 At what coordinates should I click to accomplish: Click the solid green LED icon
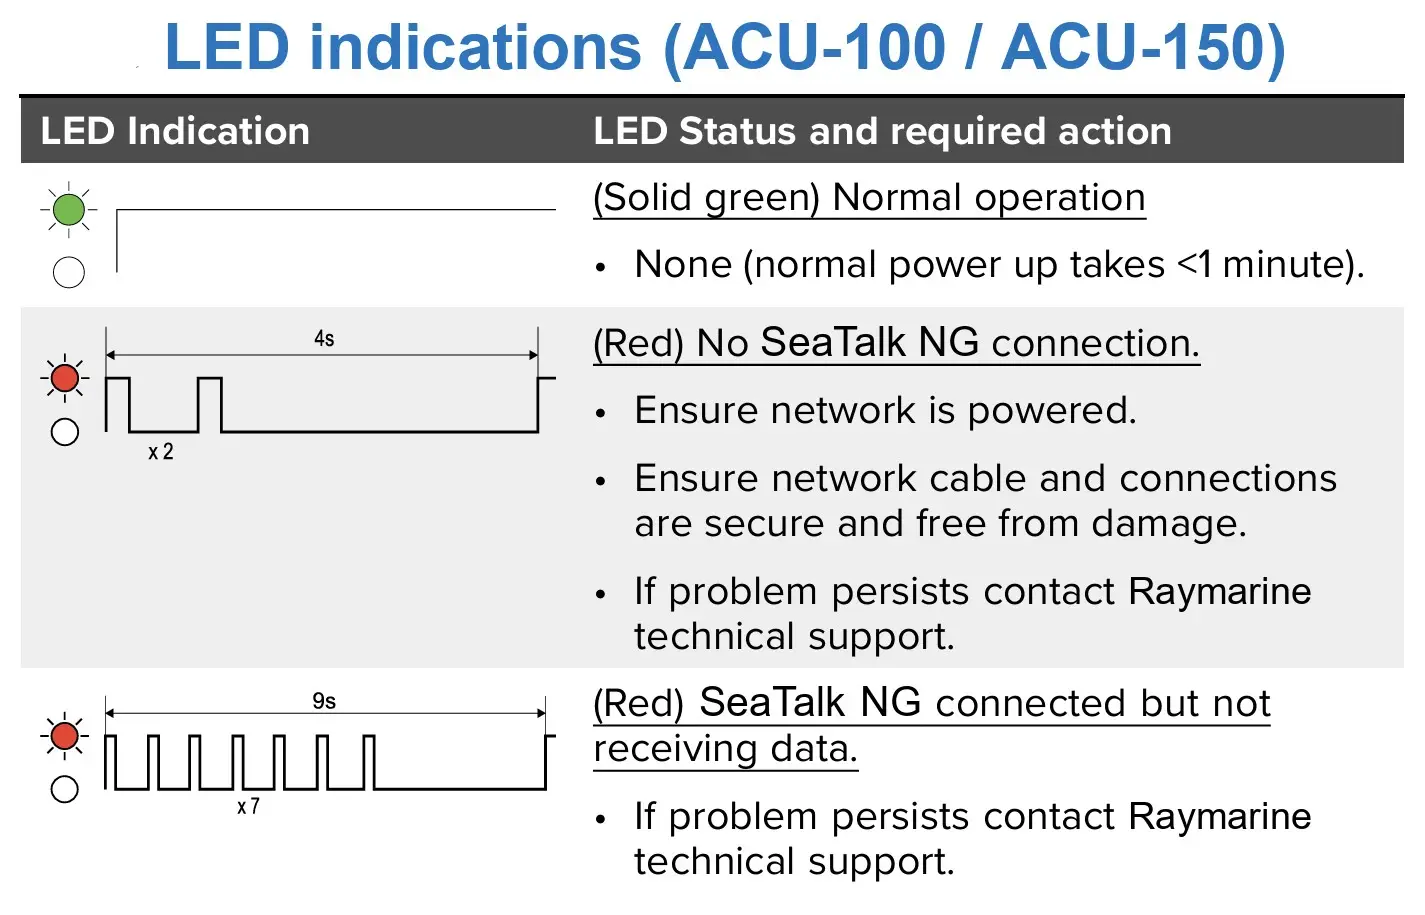[x=68, y=210]
